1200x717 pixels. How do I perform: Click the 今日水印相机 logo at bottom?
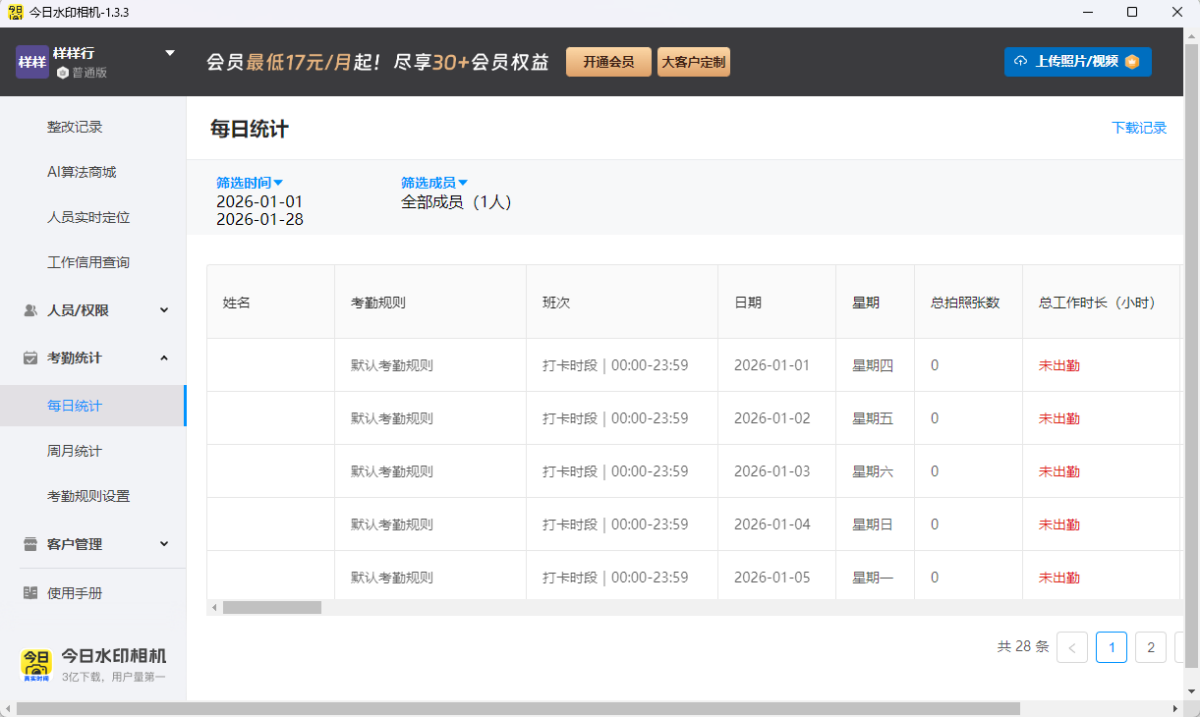click(x=36, y=664)
